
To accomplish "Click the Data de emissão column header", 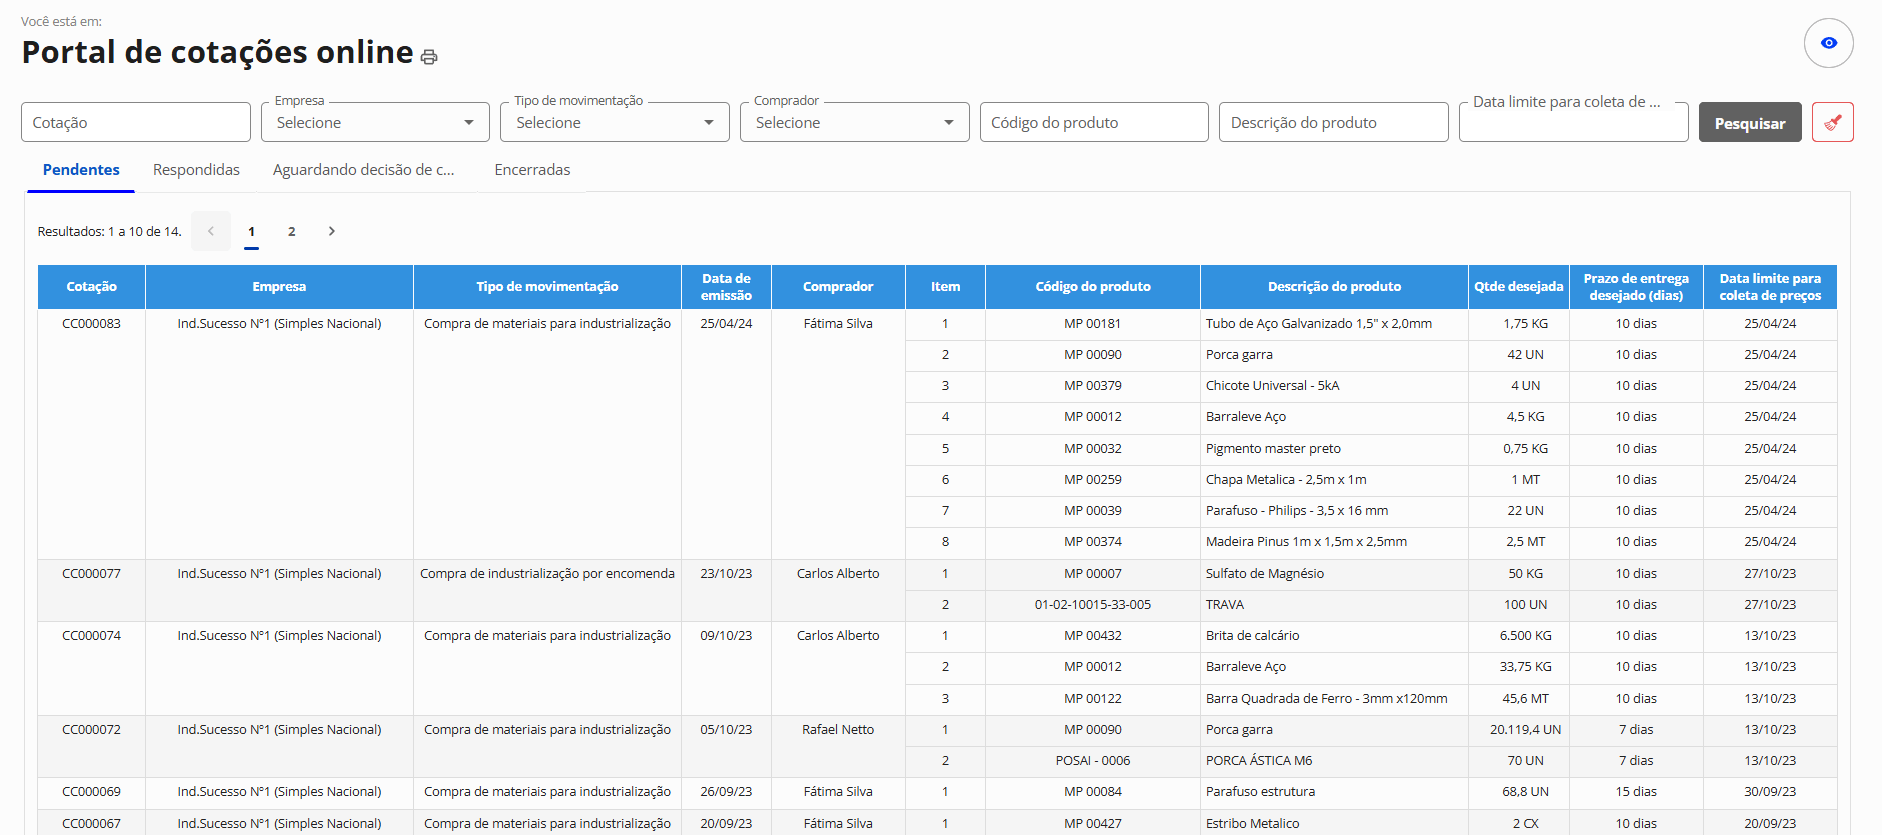I will pos(726,287).
